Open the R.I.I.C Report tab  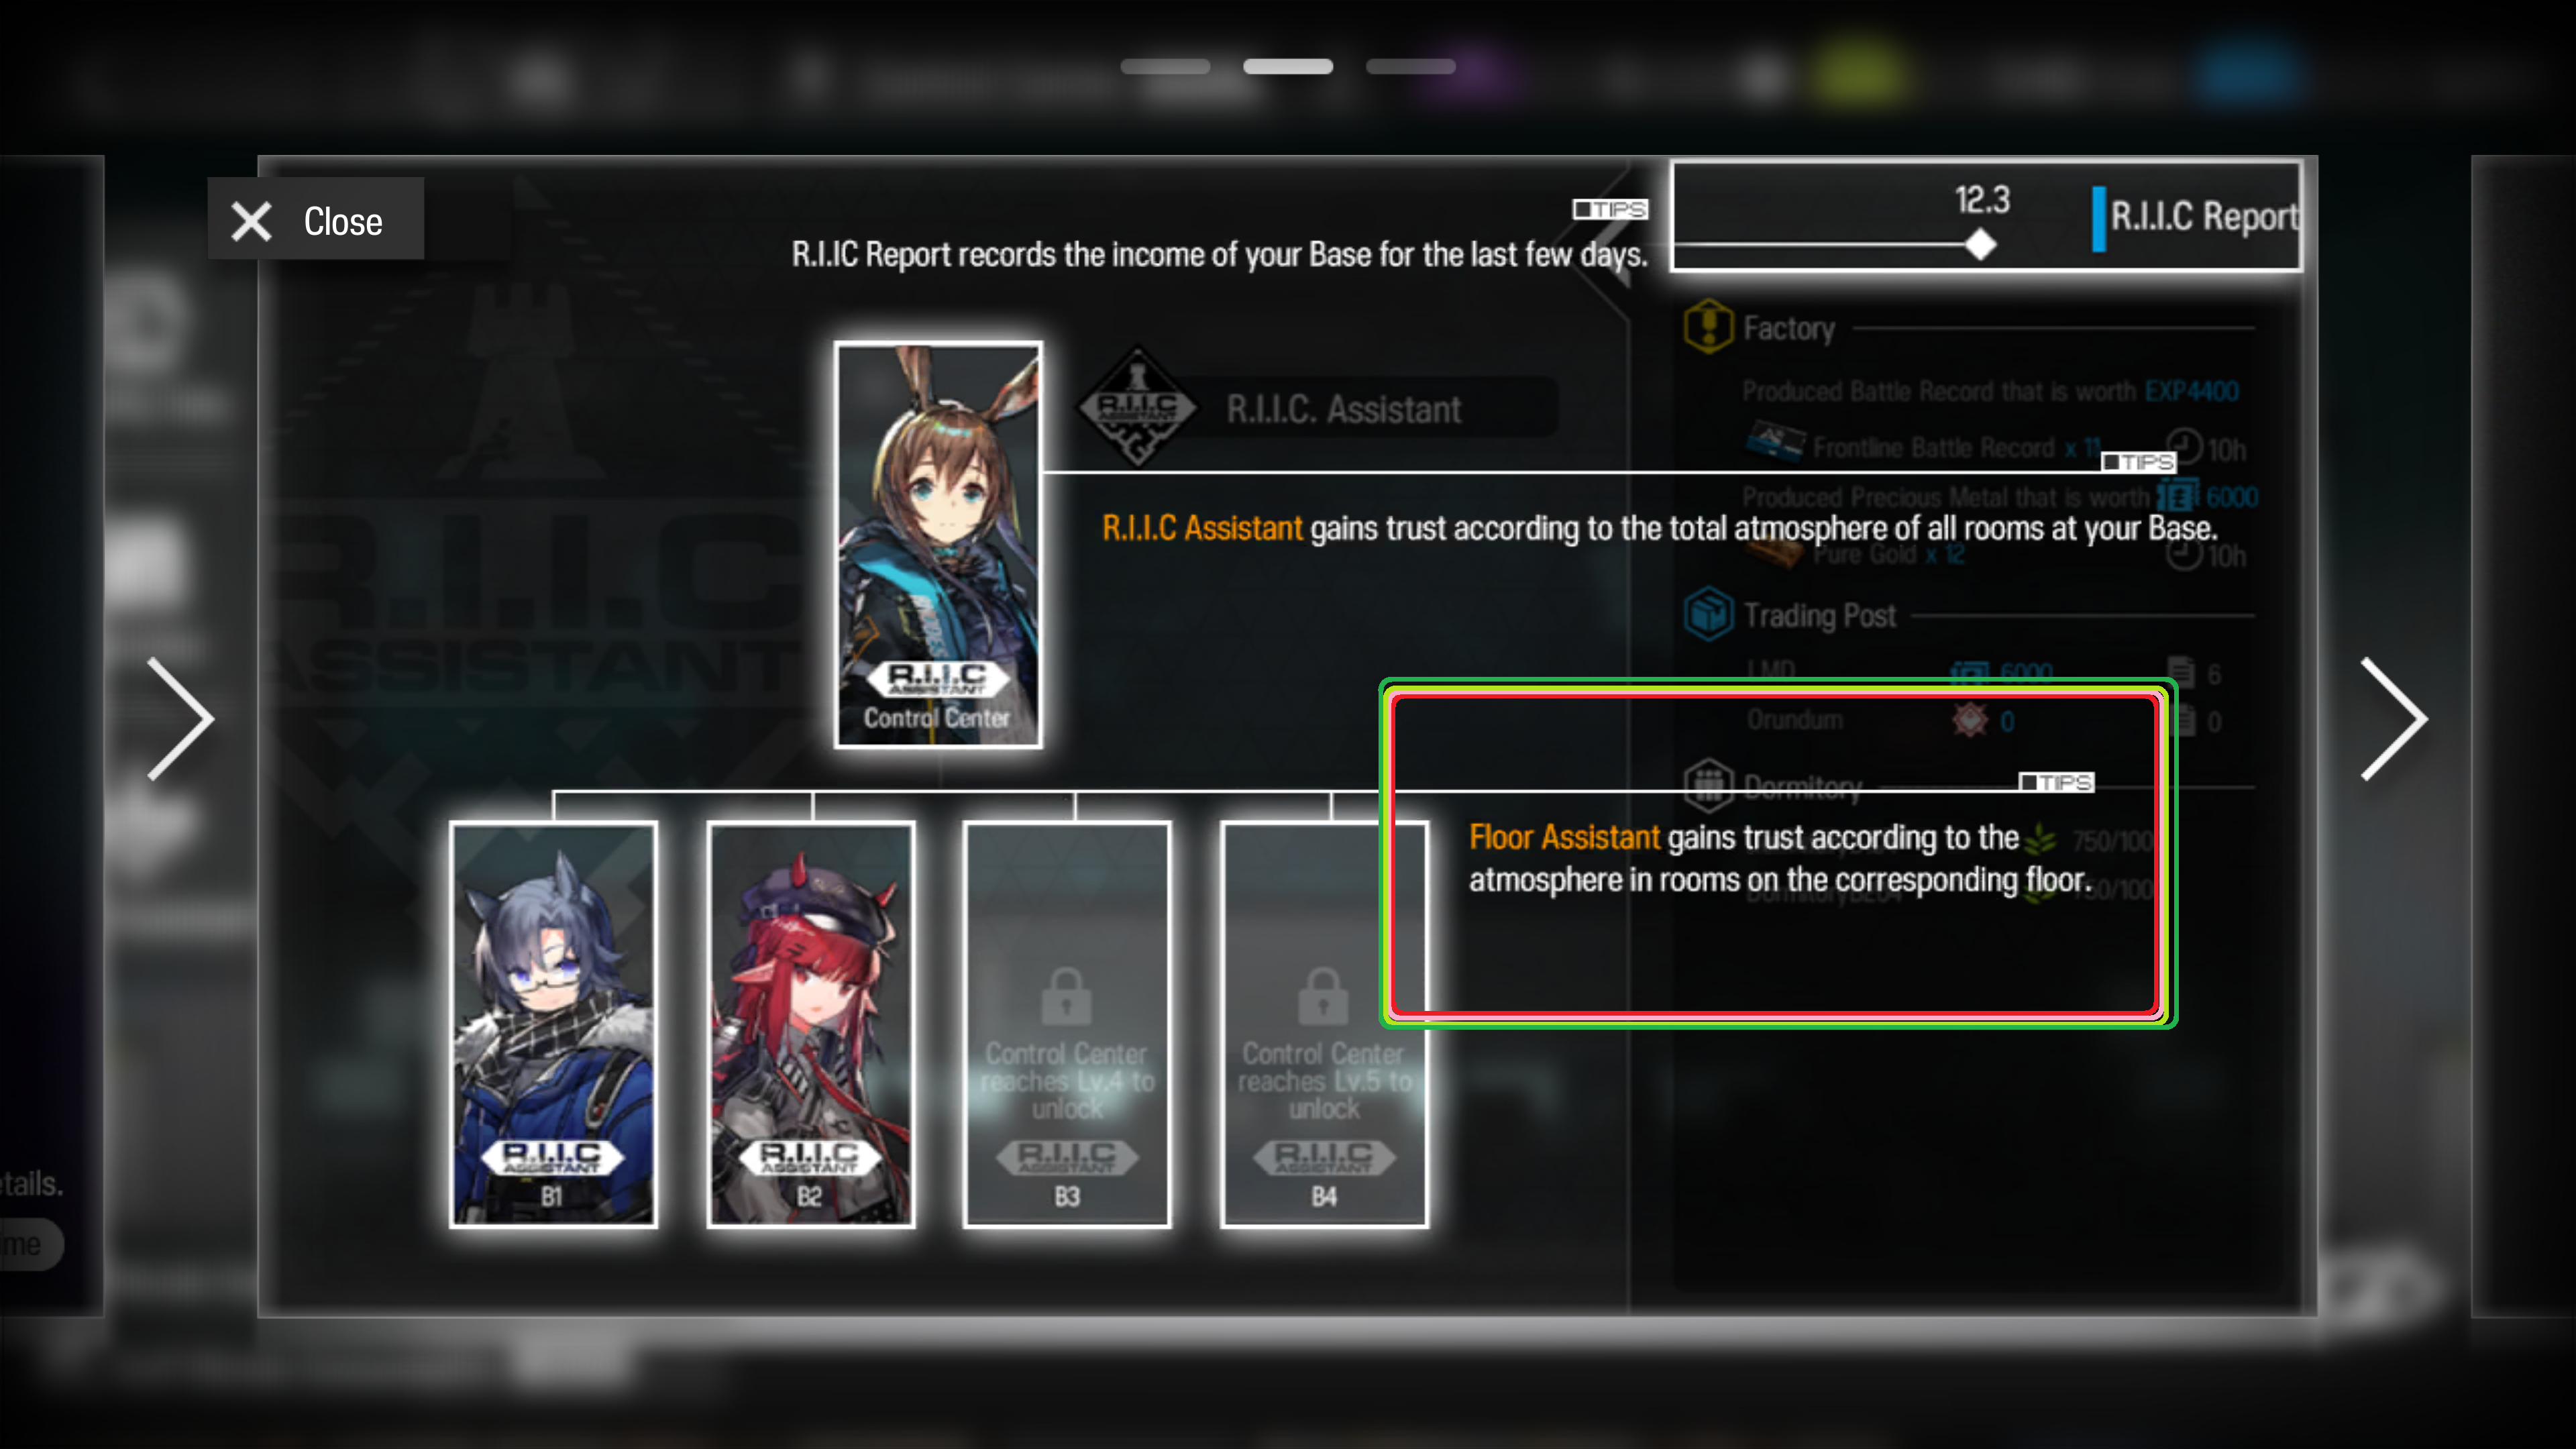pos(2198,216)
